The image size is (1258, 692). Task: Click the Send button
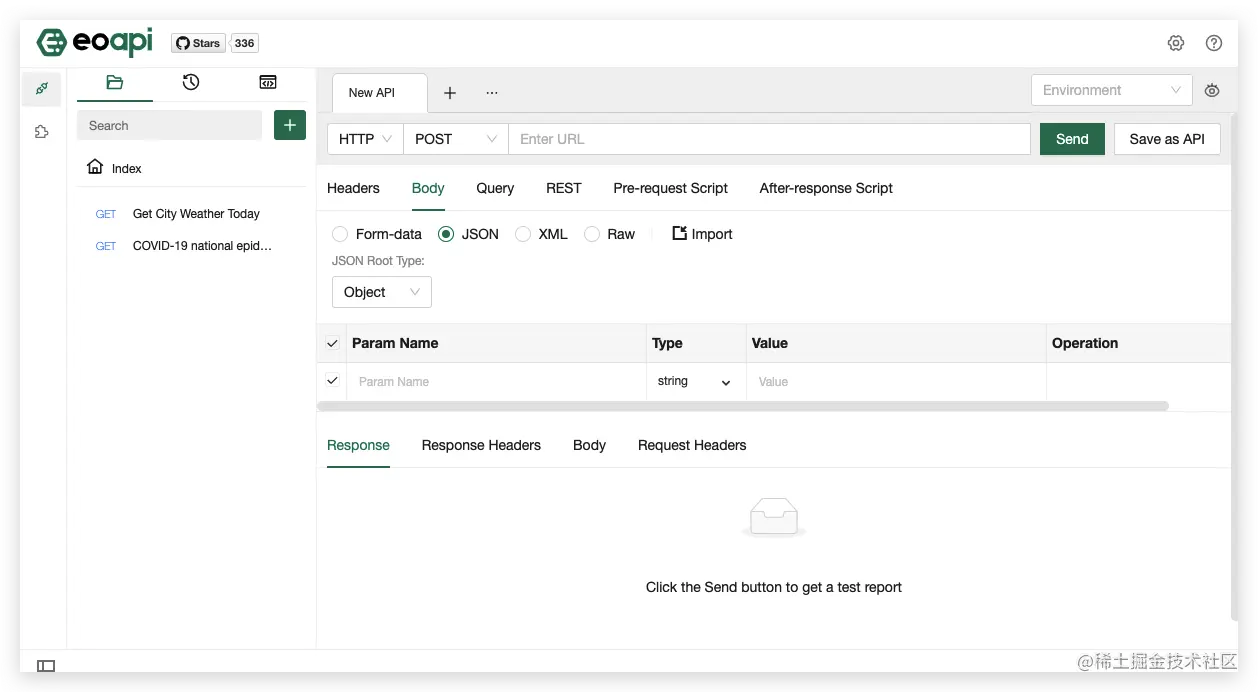(x=1072, y=139)
